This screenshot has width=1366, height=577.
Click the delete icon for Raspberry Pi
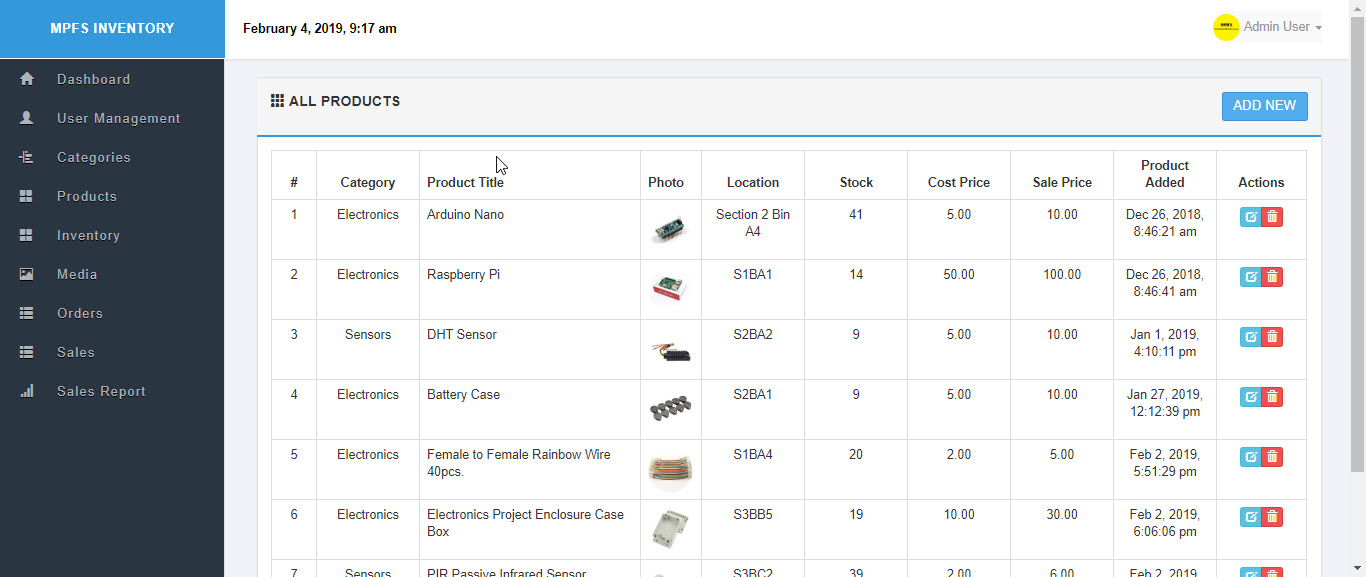tap(1272, 277)
